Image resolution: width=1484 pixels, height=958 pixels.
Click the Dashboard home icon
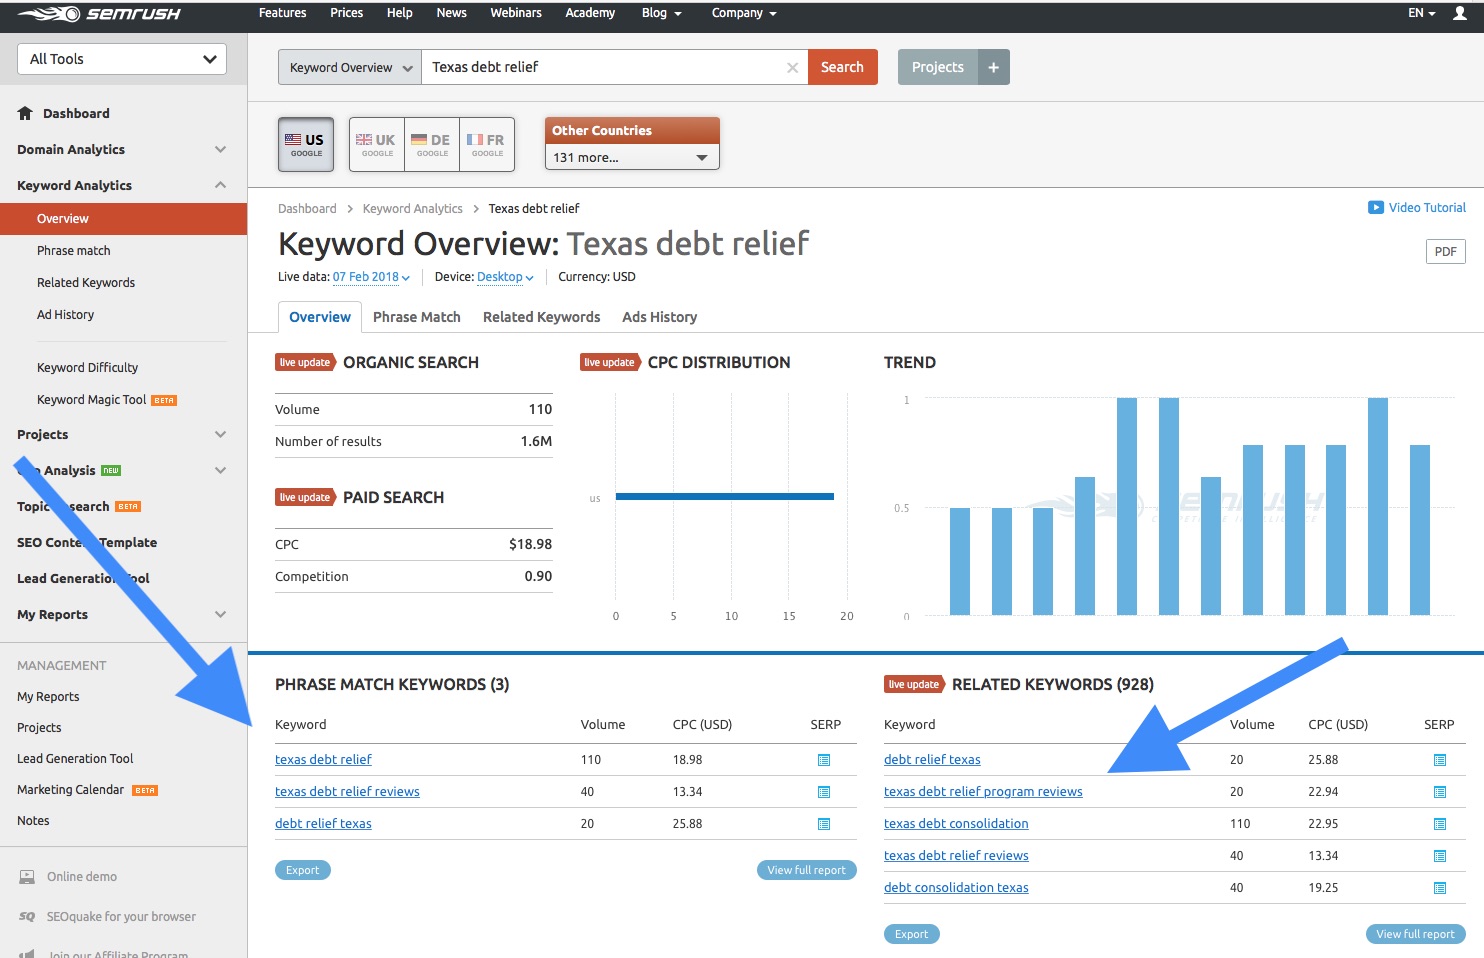25,113
